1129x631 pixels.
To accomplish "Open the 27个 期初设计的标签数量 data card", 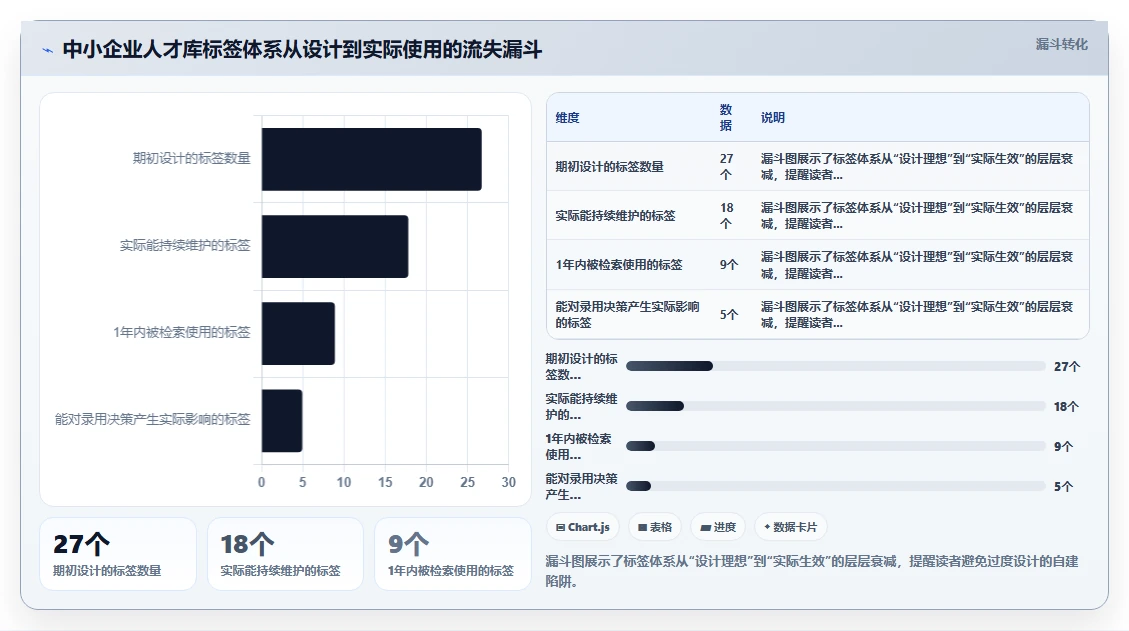I will (118, 554).
